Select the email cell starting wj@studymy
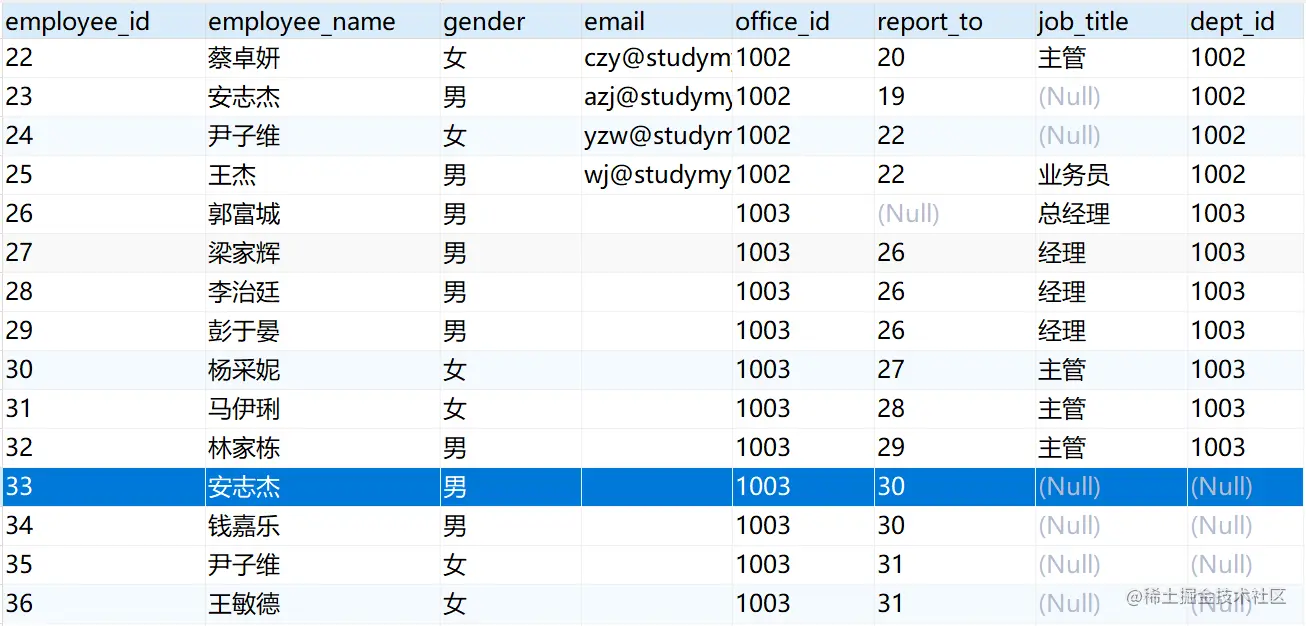The width and height of the screenshot is (1306, 626). coord(656,175)
